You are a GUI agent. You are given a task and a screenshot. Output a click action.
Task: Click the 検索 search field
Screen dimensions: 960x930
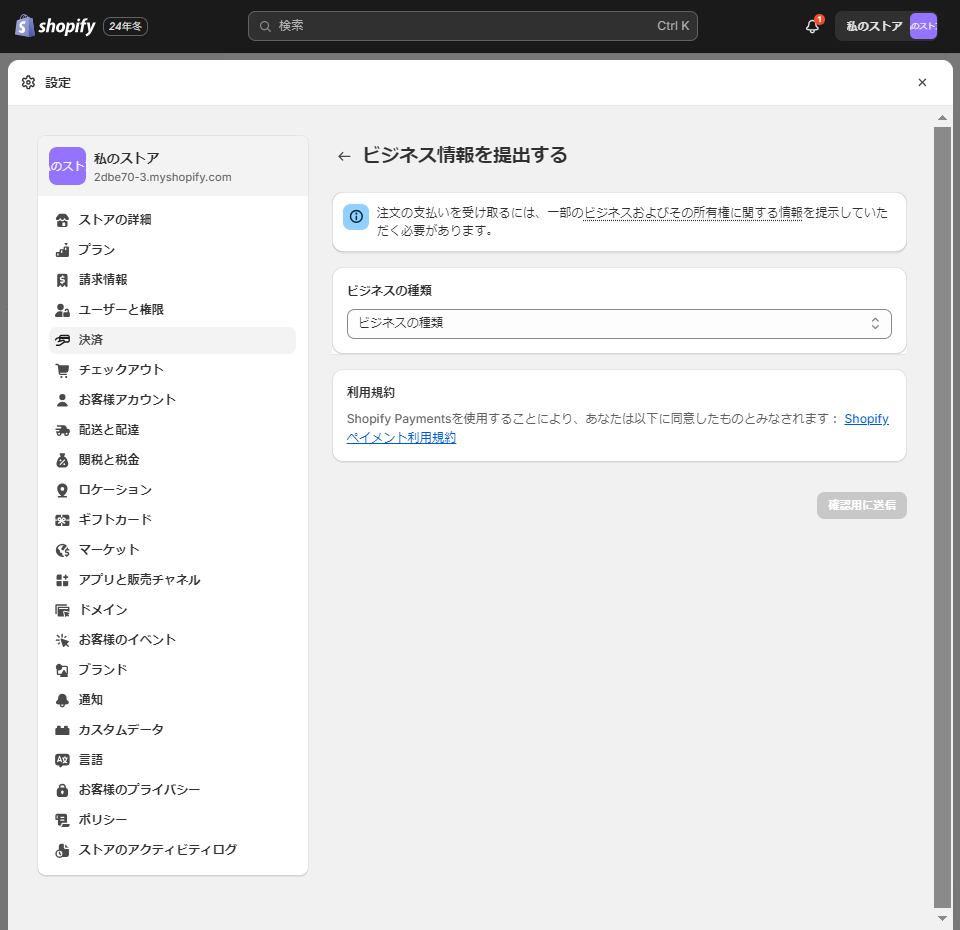pos(473,26)
